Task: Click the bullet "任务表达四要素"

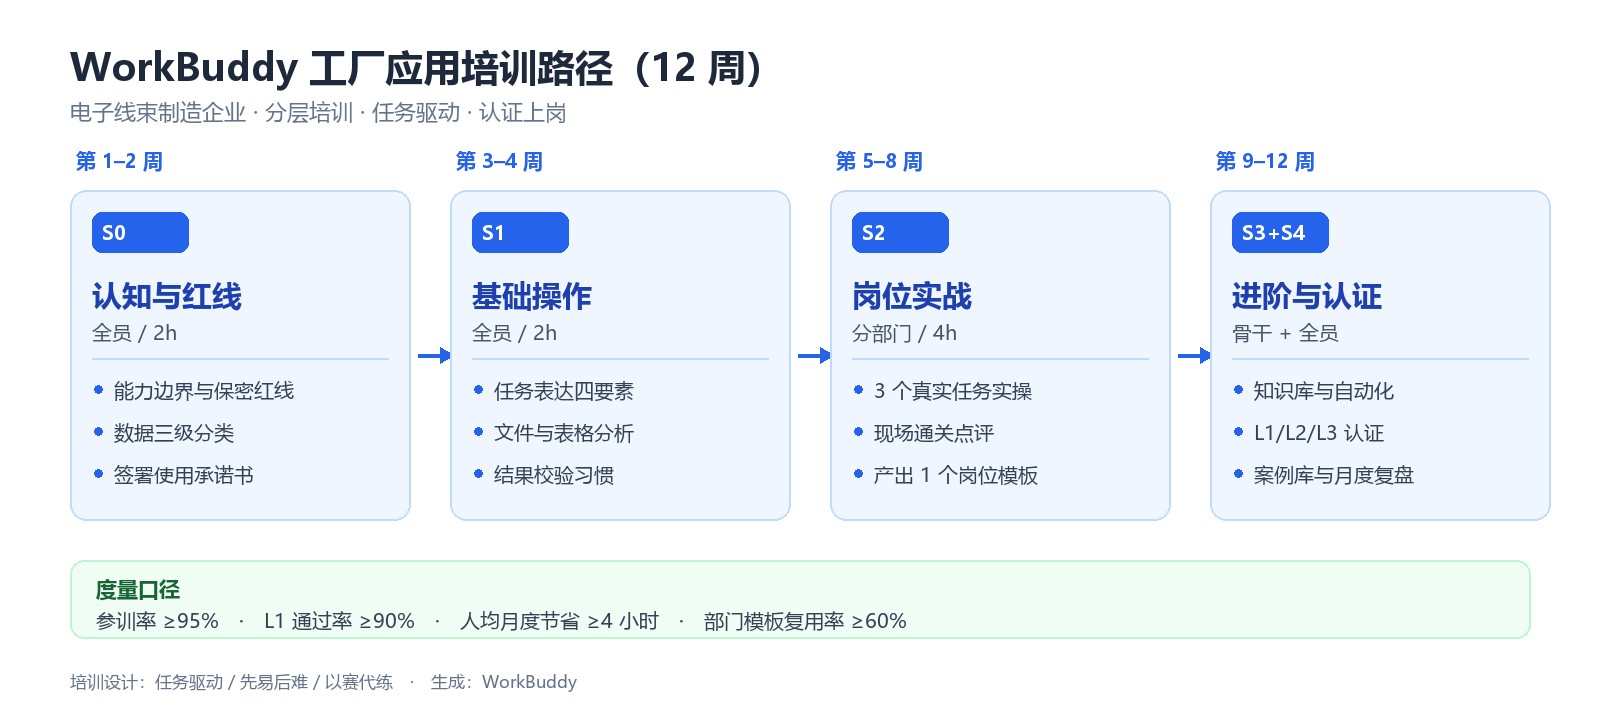Action: [x=564, y=391]
